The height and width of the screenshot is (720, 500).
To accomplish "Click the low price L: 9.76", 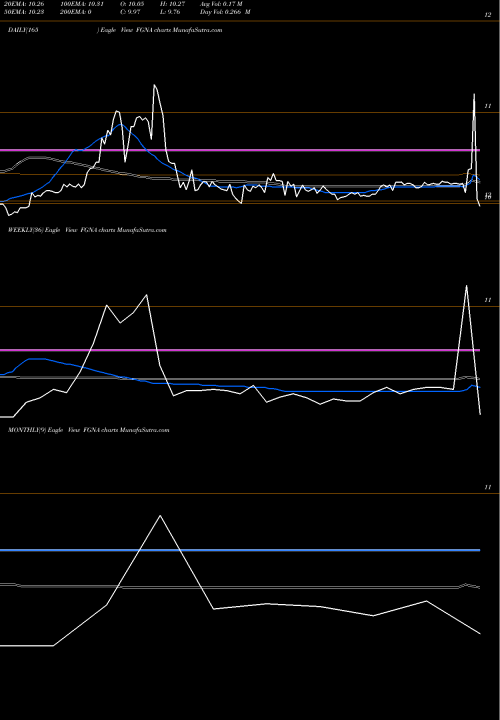I will pos(170,12).
